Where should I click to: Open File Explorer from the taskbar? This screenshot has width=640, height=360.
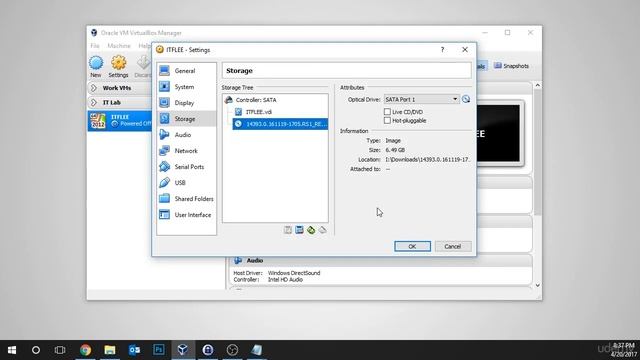[110, 350]
